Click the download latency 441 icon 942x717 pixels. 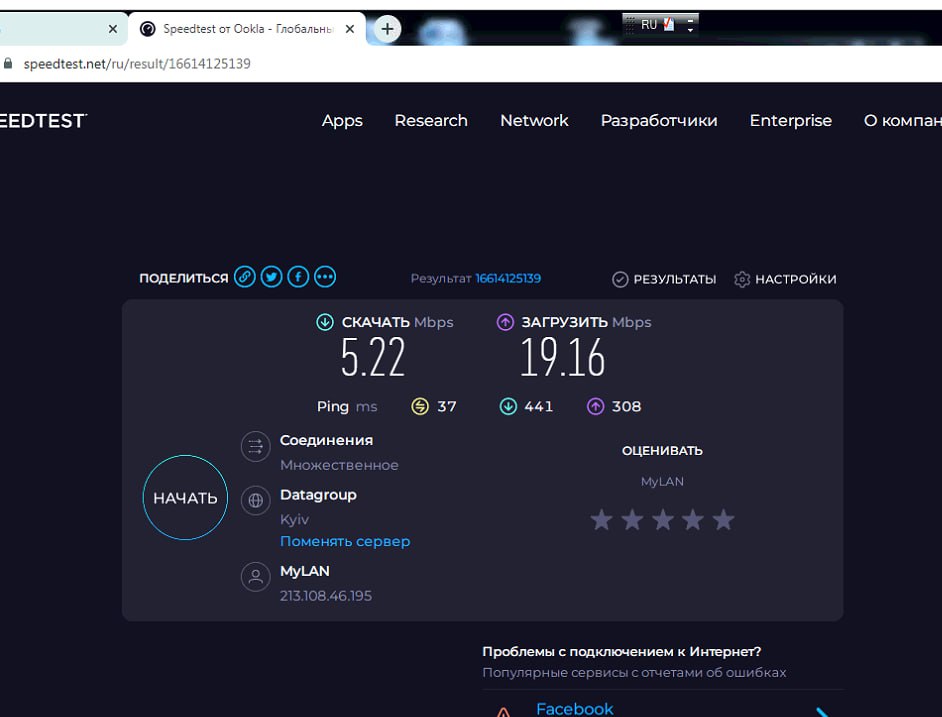(508, 406)
